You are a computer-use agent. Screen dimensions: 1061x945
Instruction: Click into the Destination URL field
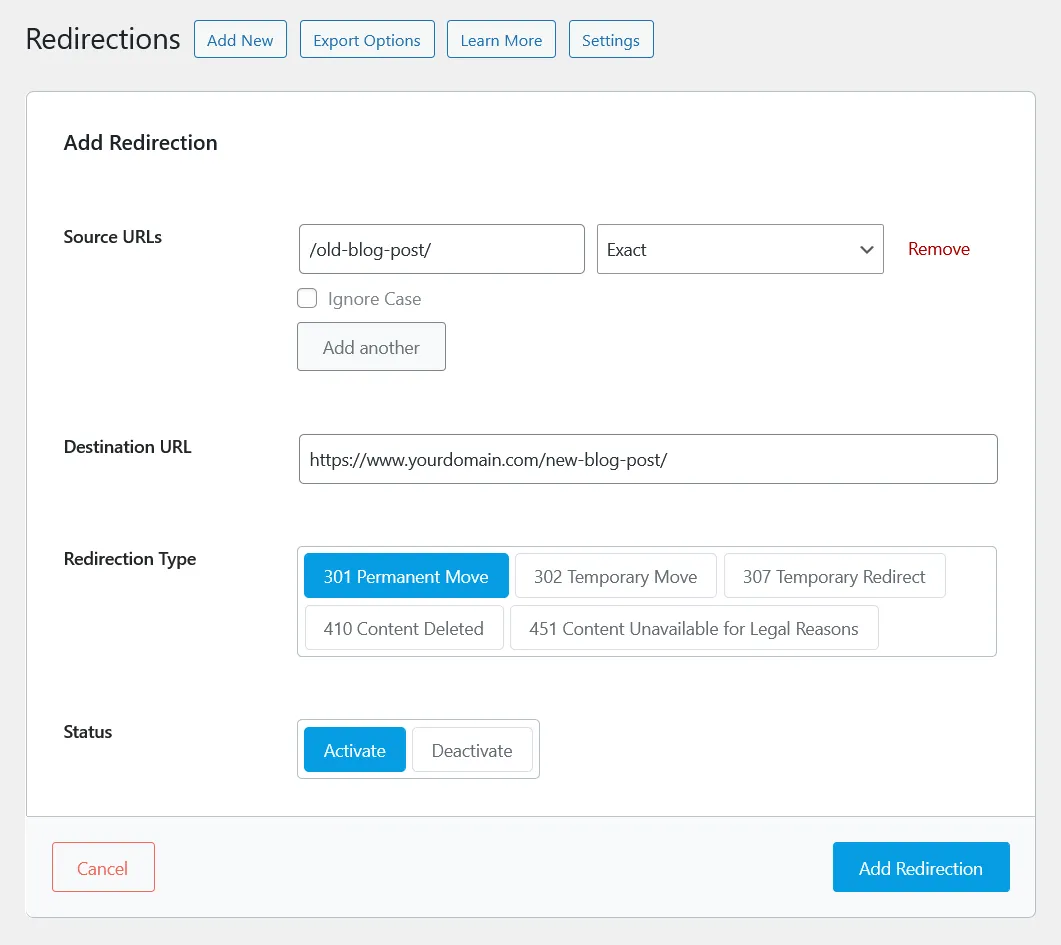pos(647,459)
